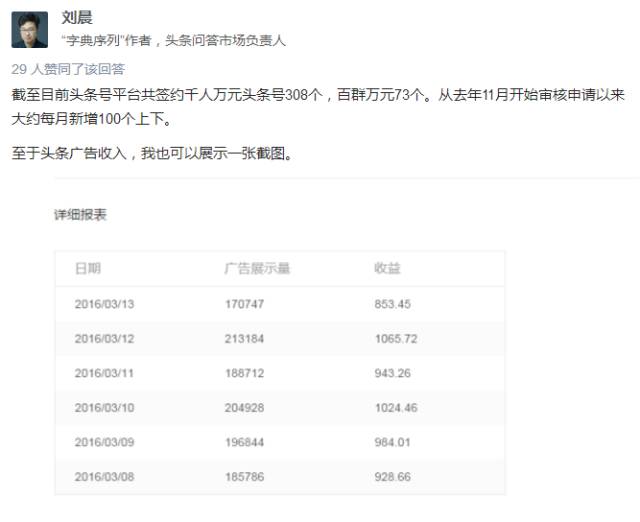Select ad impressions value 188712
The height and width of the screenshot is (522, 640).
pos(244,373)
